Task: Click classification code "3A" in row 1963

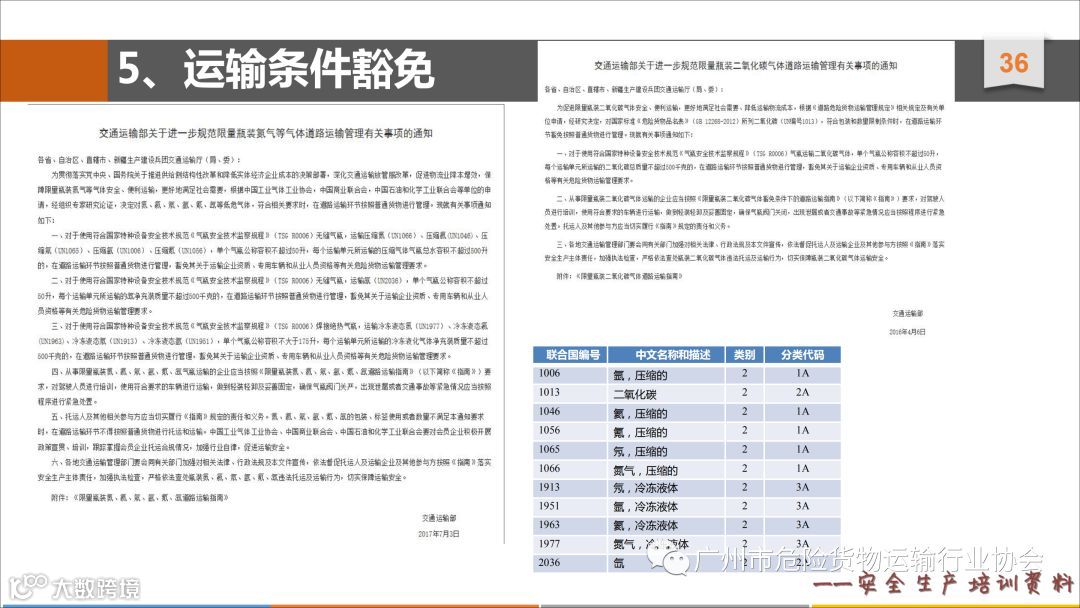Action: tap(802, 525)
